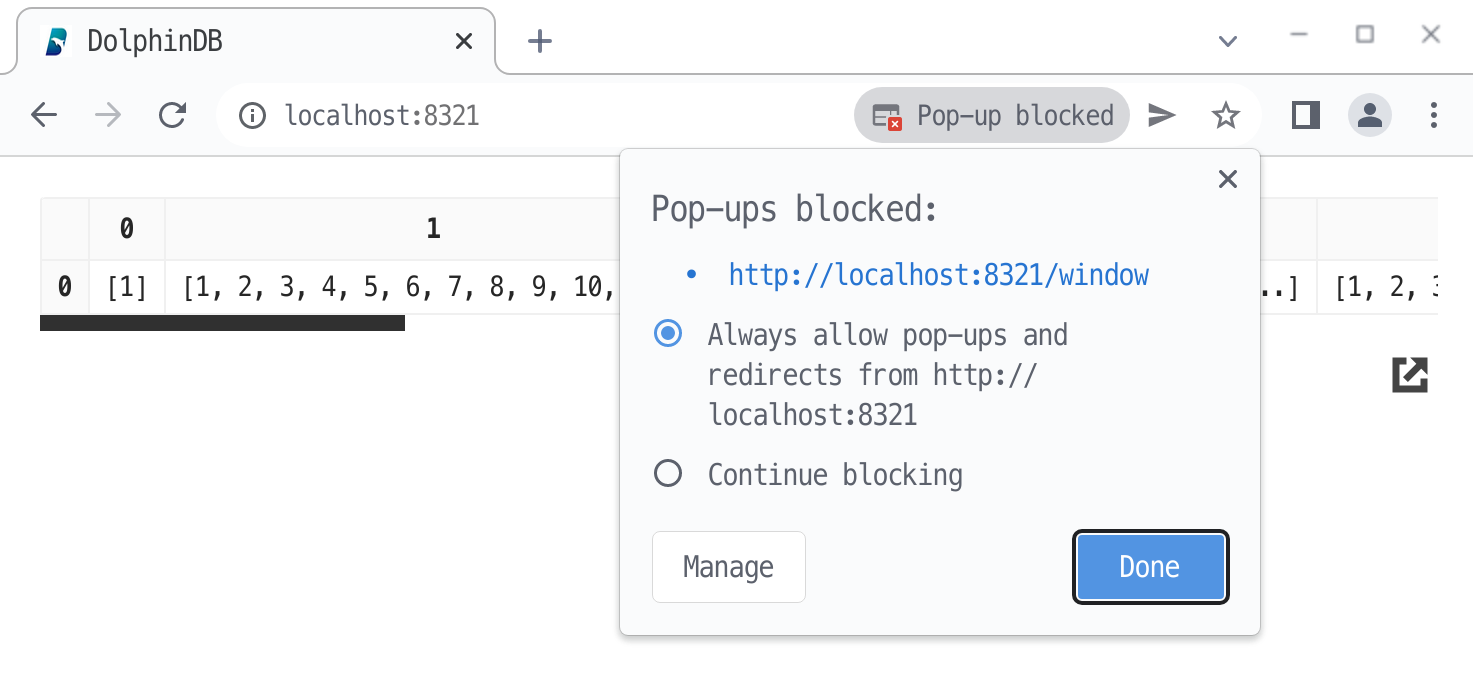Image resolution: width=1473 pixels, height=695 pixels.
Task: Select Always allow pop-ups and redirects option
Action: 668,334
